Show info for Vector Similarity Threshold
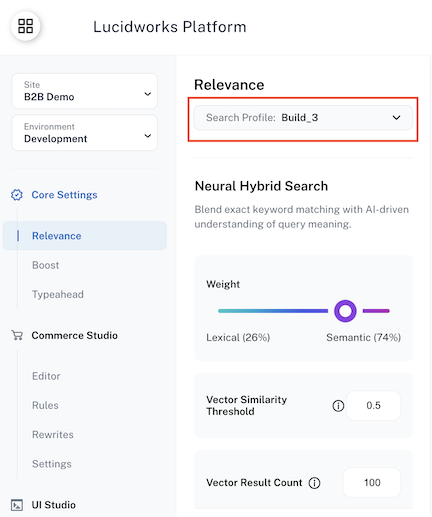The height and width of the screenshot is (517, 432). pyautogui.click(x=338, y=405)
